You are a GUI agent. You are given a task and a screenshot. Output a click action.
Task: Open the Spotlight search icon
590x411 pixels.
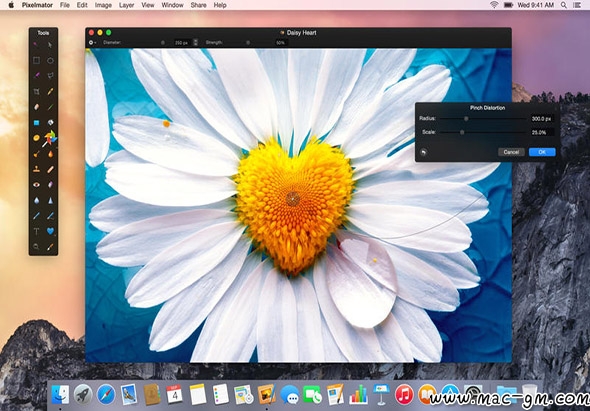click(x=563, y=5)
